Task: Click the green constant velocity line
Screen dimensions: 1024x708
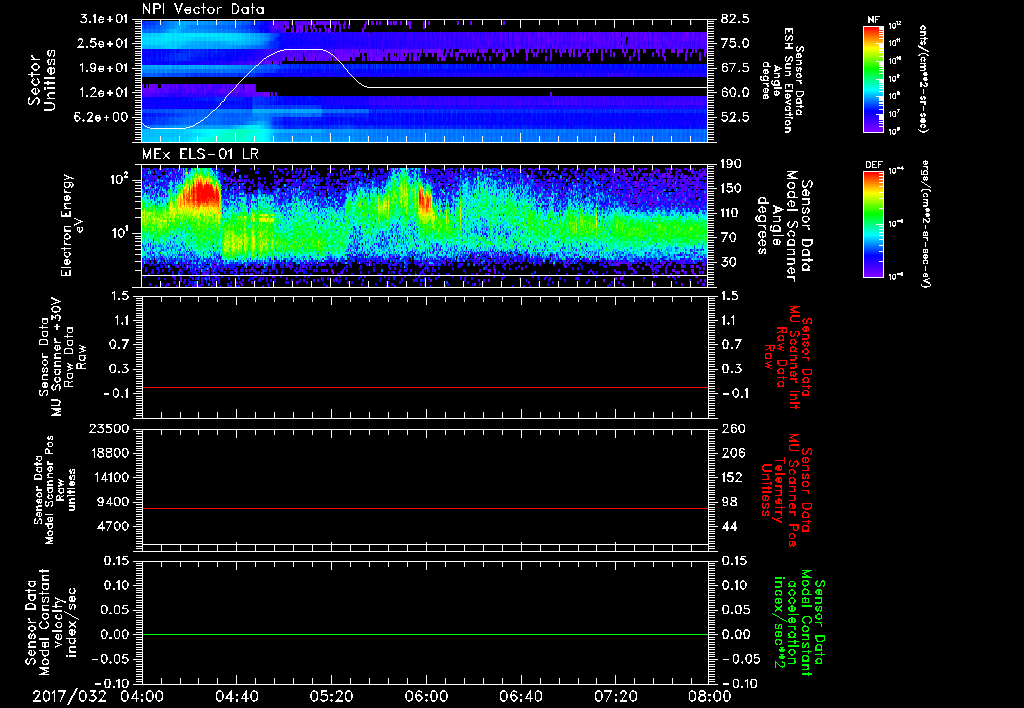Action: [x=425, y=635]
